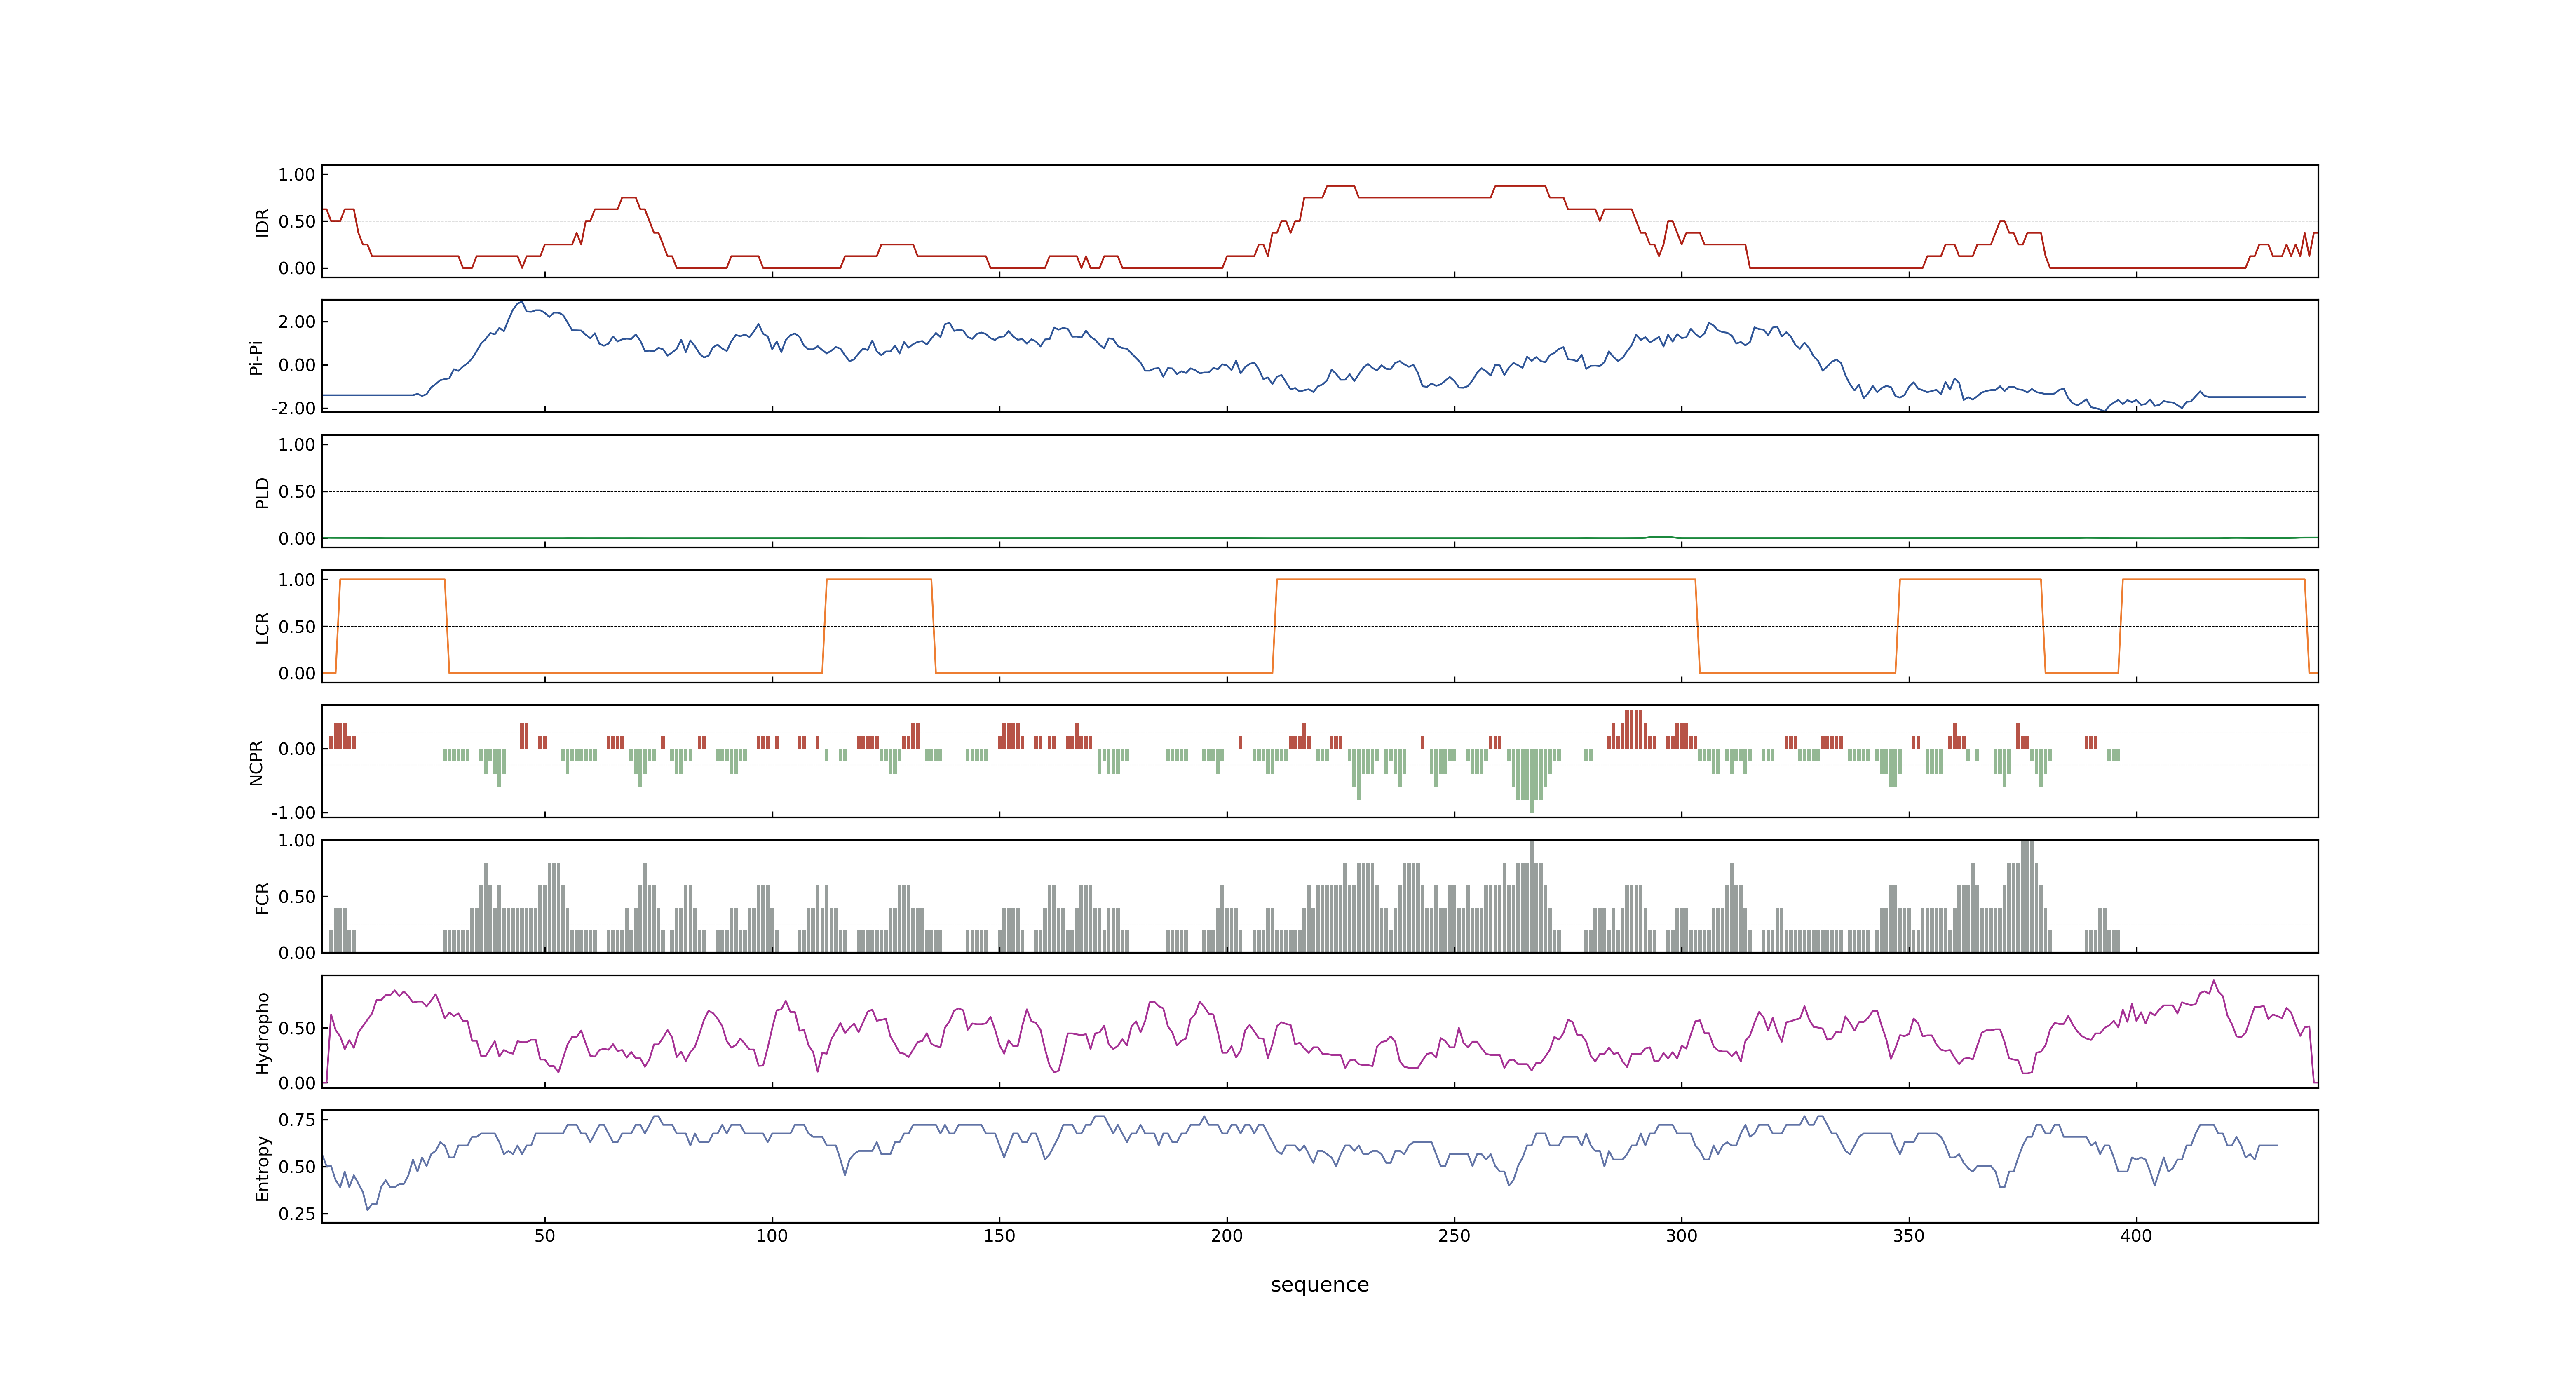Click the "PLD" y-axis label

(263, 492)
